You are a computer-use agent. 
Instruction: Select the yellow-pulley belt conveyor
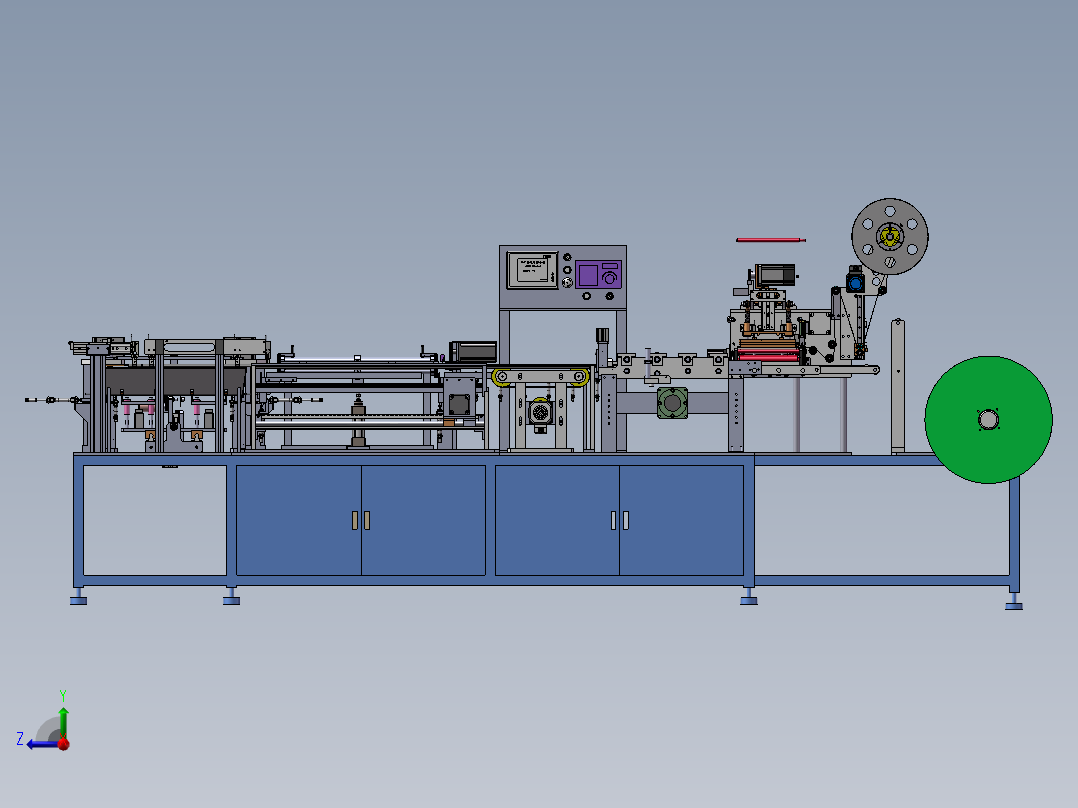(x=540, y=377)
